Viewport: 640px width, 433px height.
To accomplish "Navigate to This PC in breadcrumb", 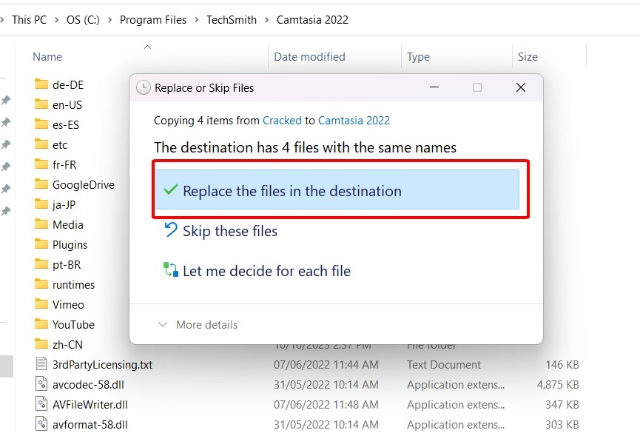I will (x=29, y=20).
